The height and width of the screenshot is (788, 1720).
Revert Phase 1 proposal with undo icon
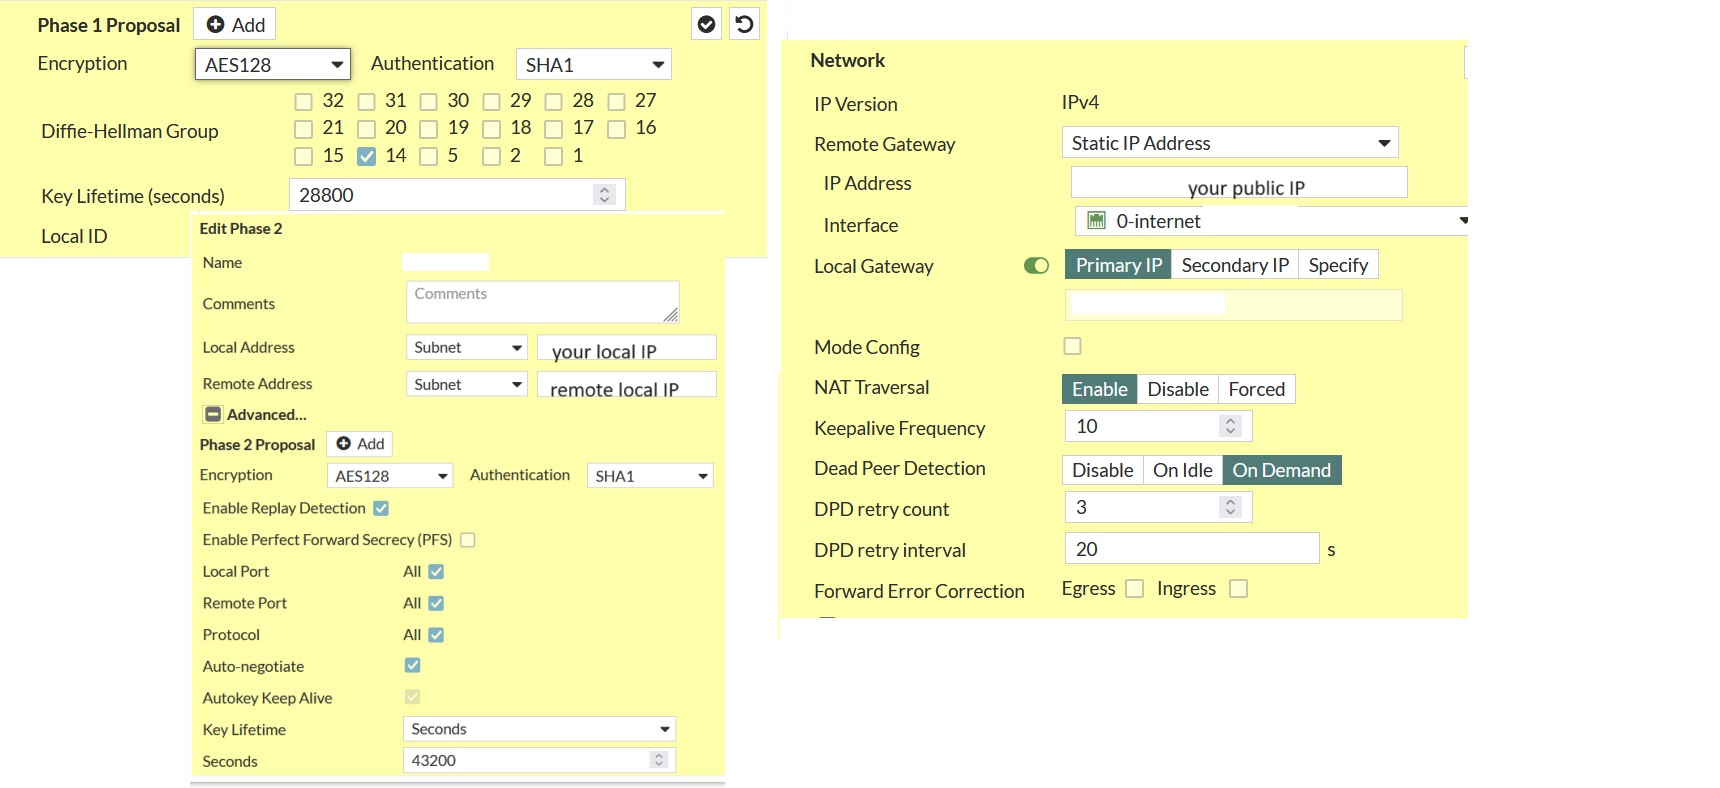click(x=744, y=24)
